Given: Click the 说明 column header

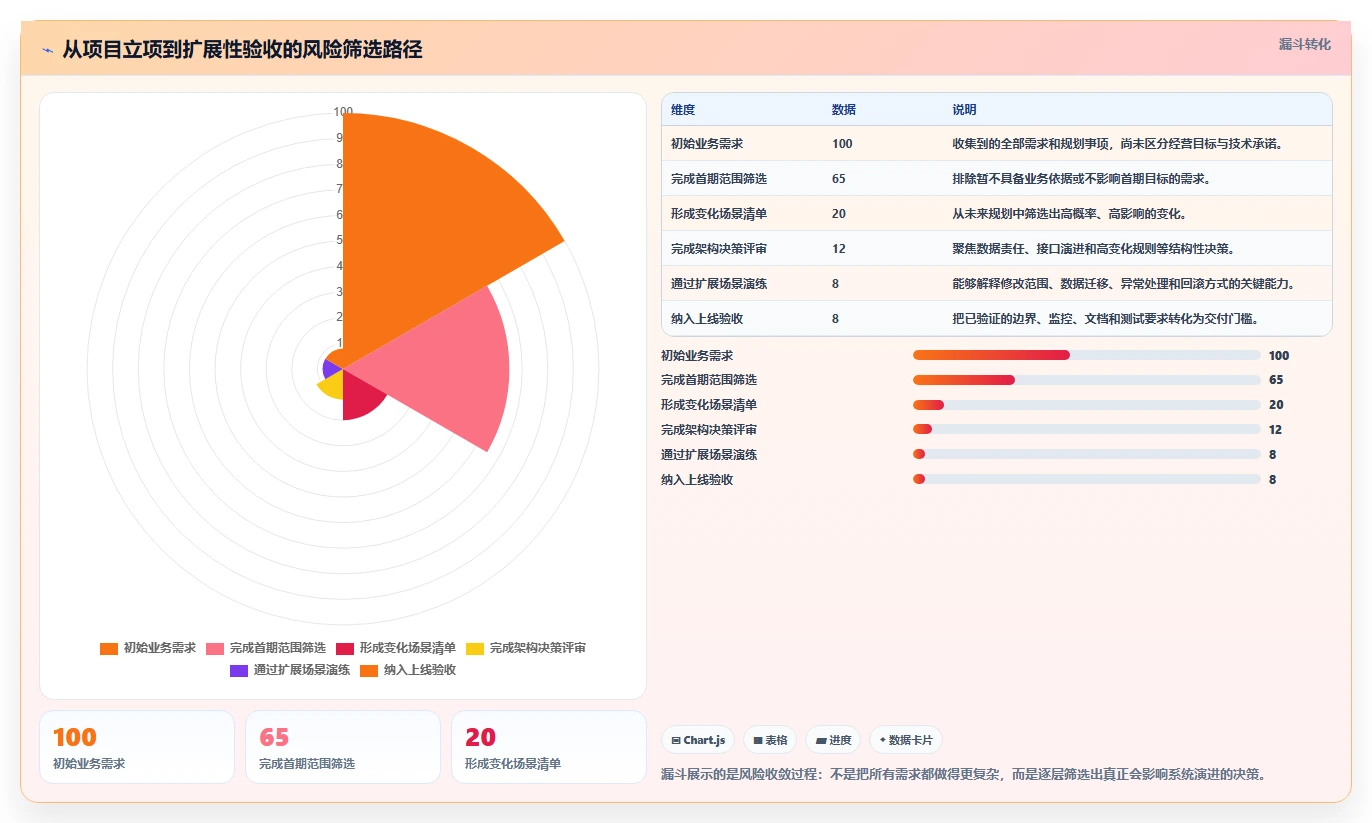Looking at the screenshot, I should point(964,110).
